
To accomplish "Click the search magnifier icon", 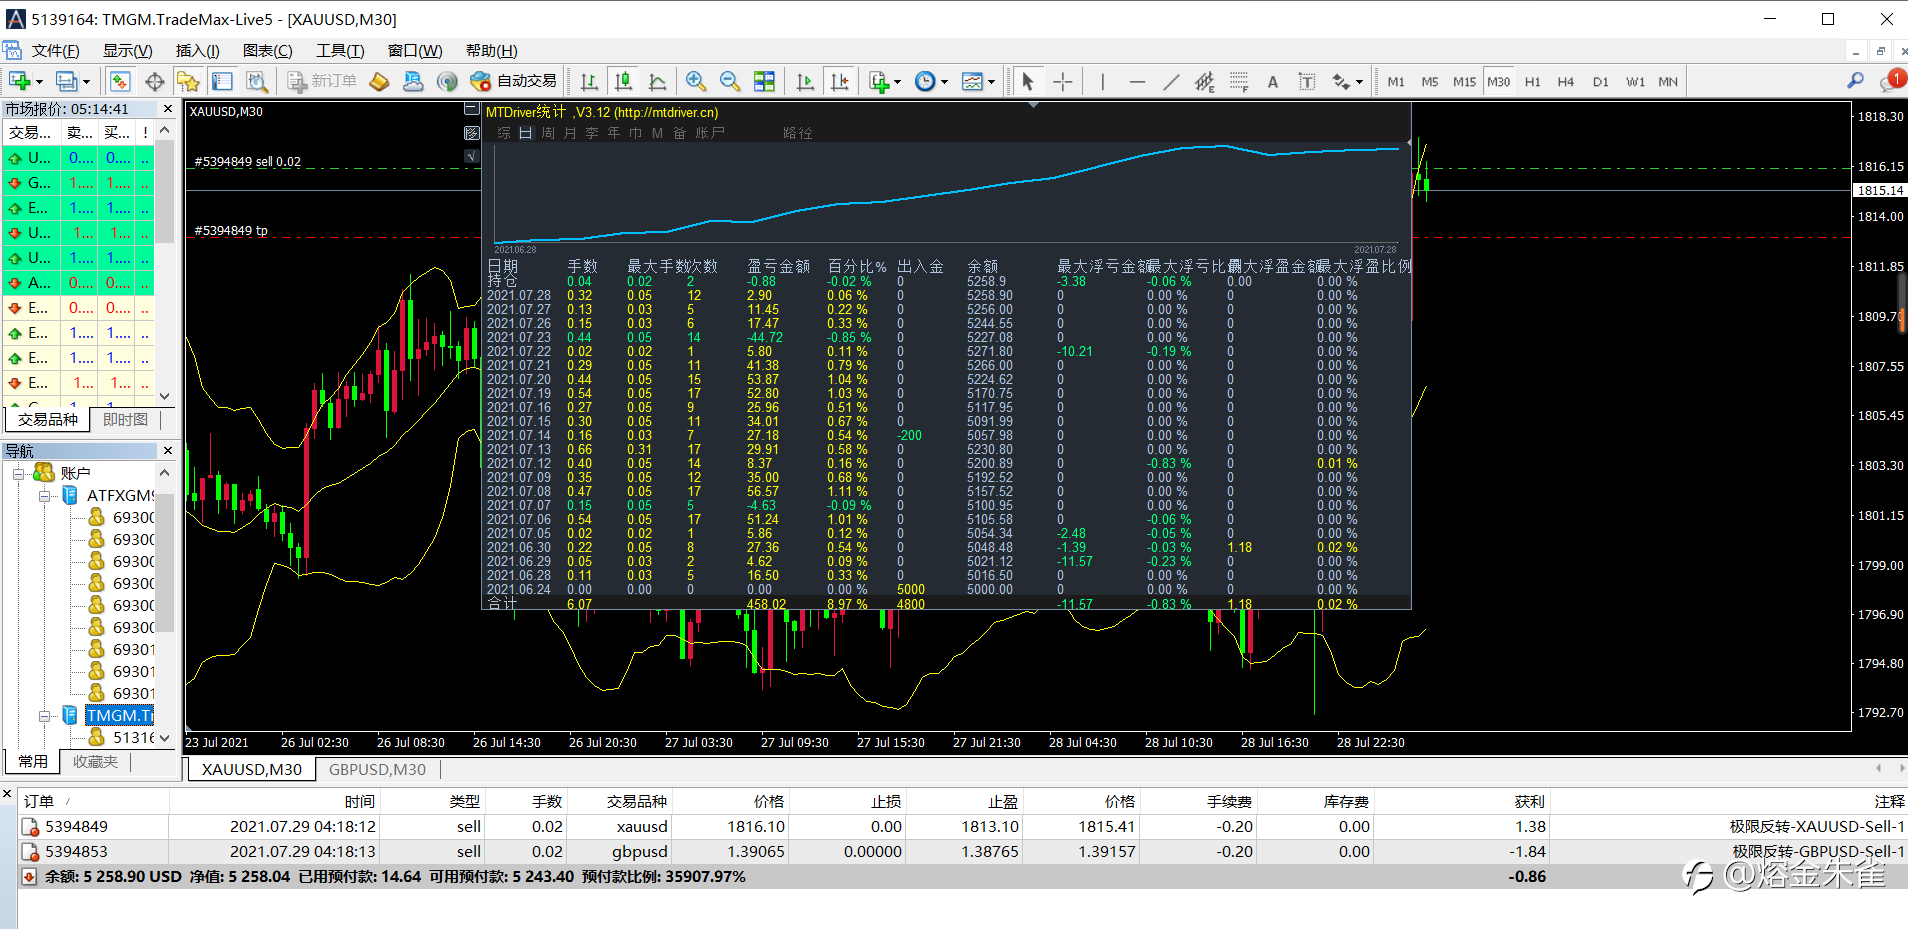I will (x=1855, y=81).
